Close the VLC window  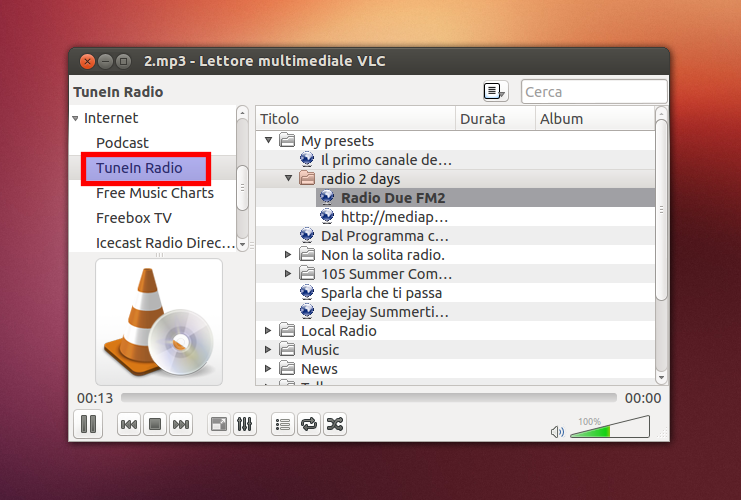click(87, 61)
